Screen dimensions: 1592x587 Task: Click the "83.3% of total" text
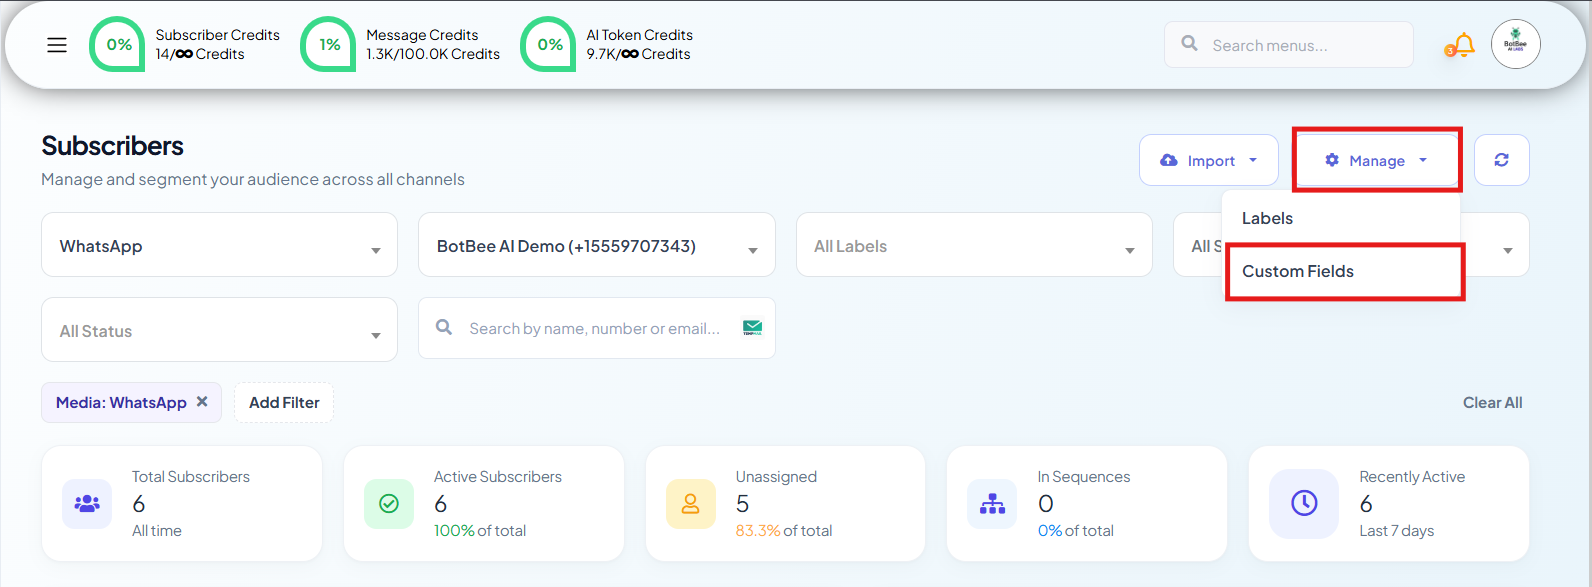[784, 530]
